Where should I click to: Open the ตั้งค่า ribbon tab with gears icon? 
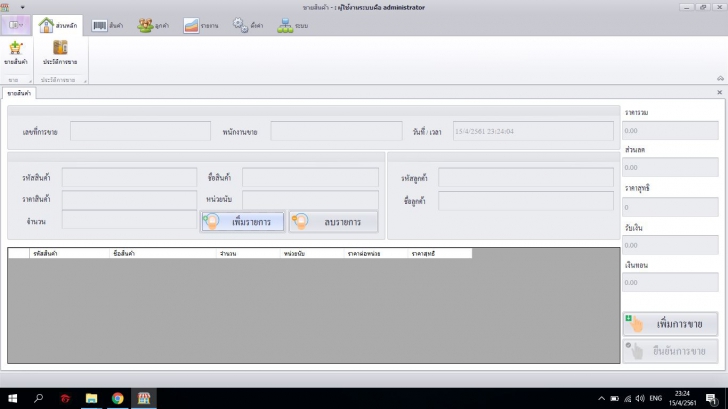click(247, 26)
